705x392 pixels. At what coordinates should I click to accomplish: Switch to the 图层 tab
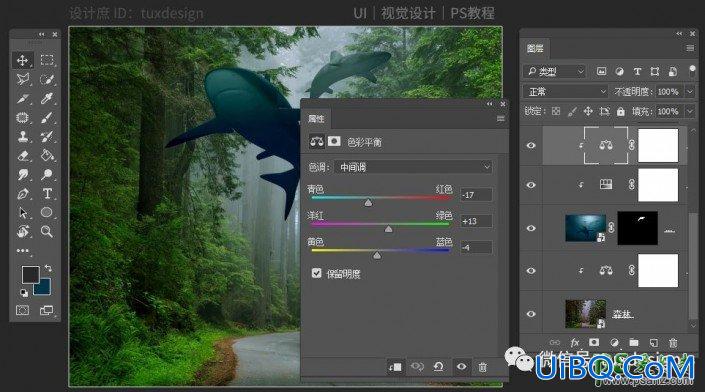point(535,49)
